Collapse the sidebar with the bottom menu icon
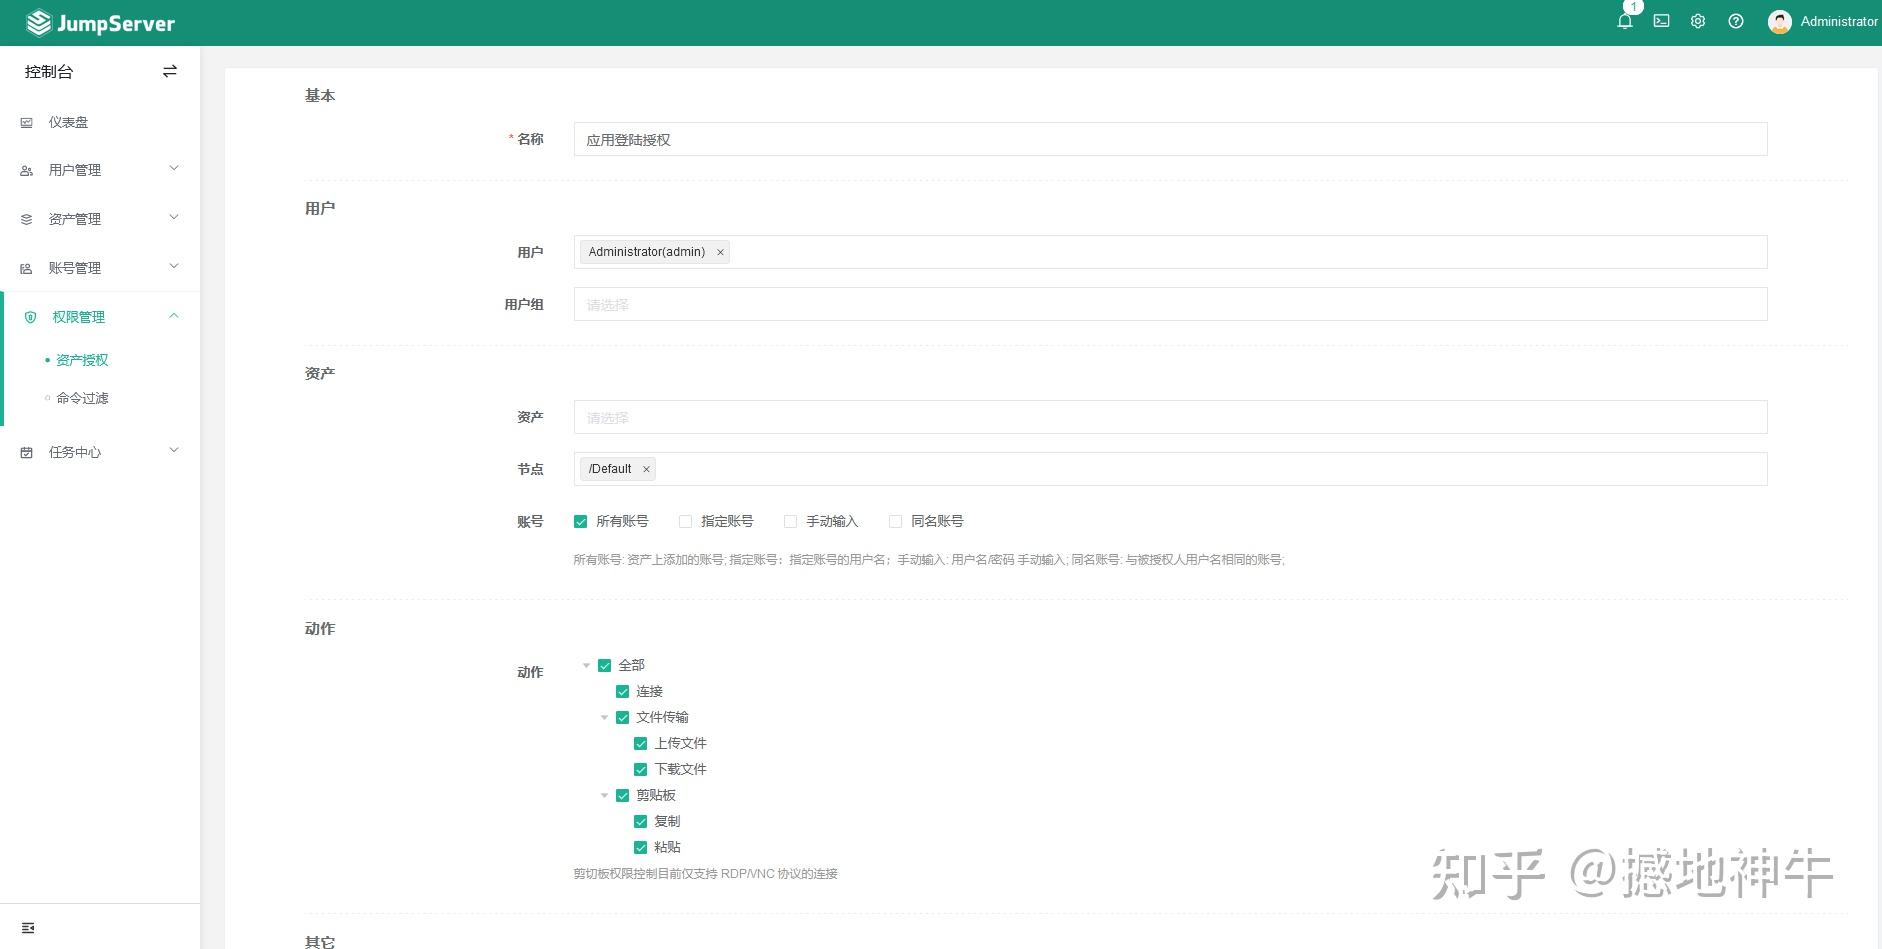Screen dimensions: 1882x949 (28, 928)
